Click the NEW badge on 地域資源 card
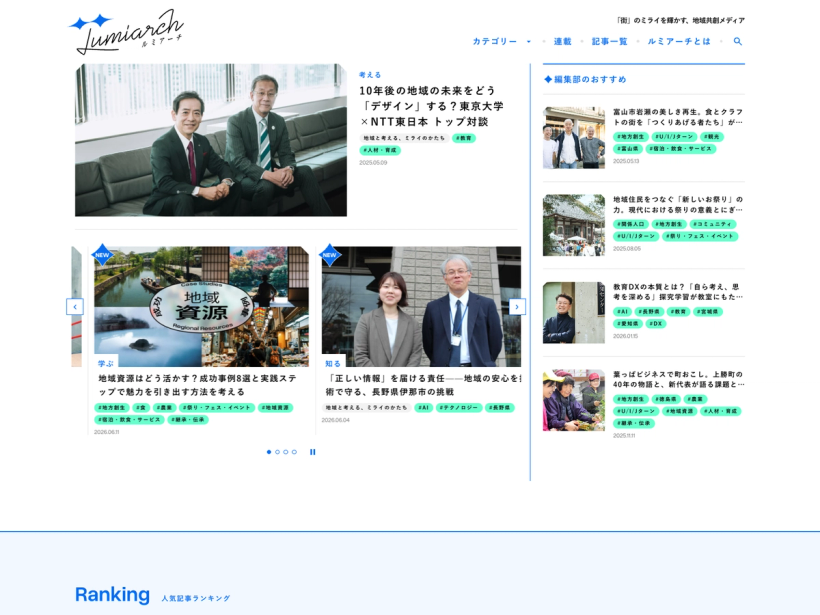 pos(102,255)
